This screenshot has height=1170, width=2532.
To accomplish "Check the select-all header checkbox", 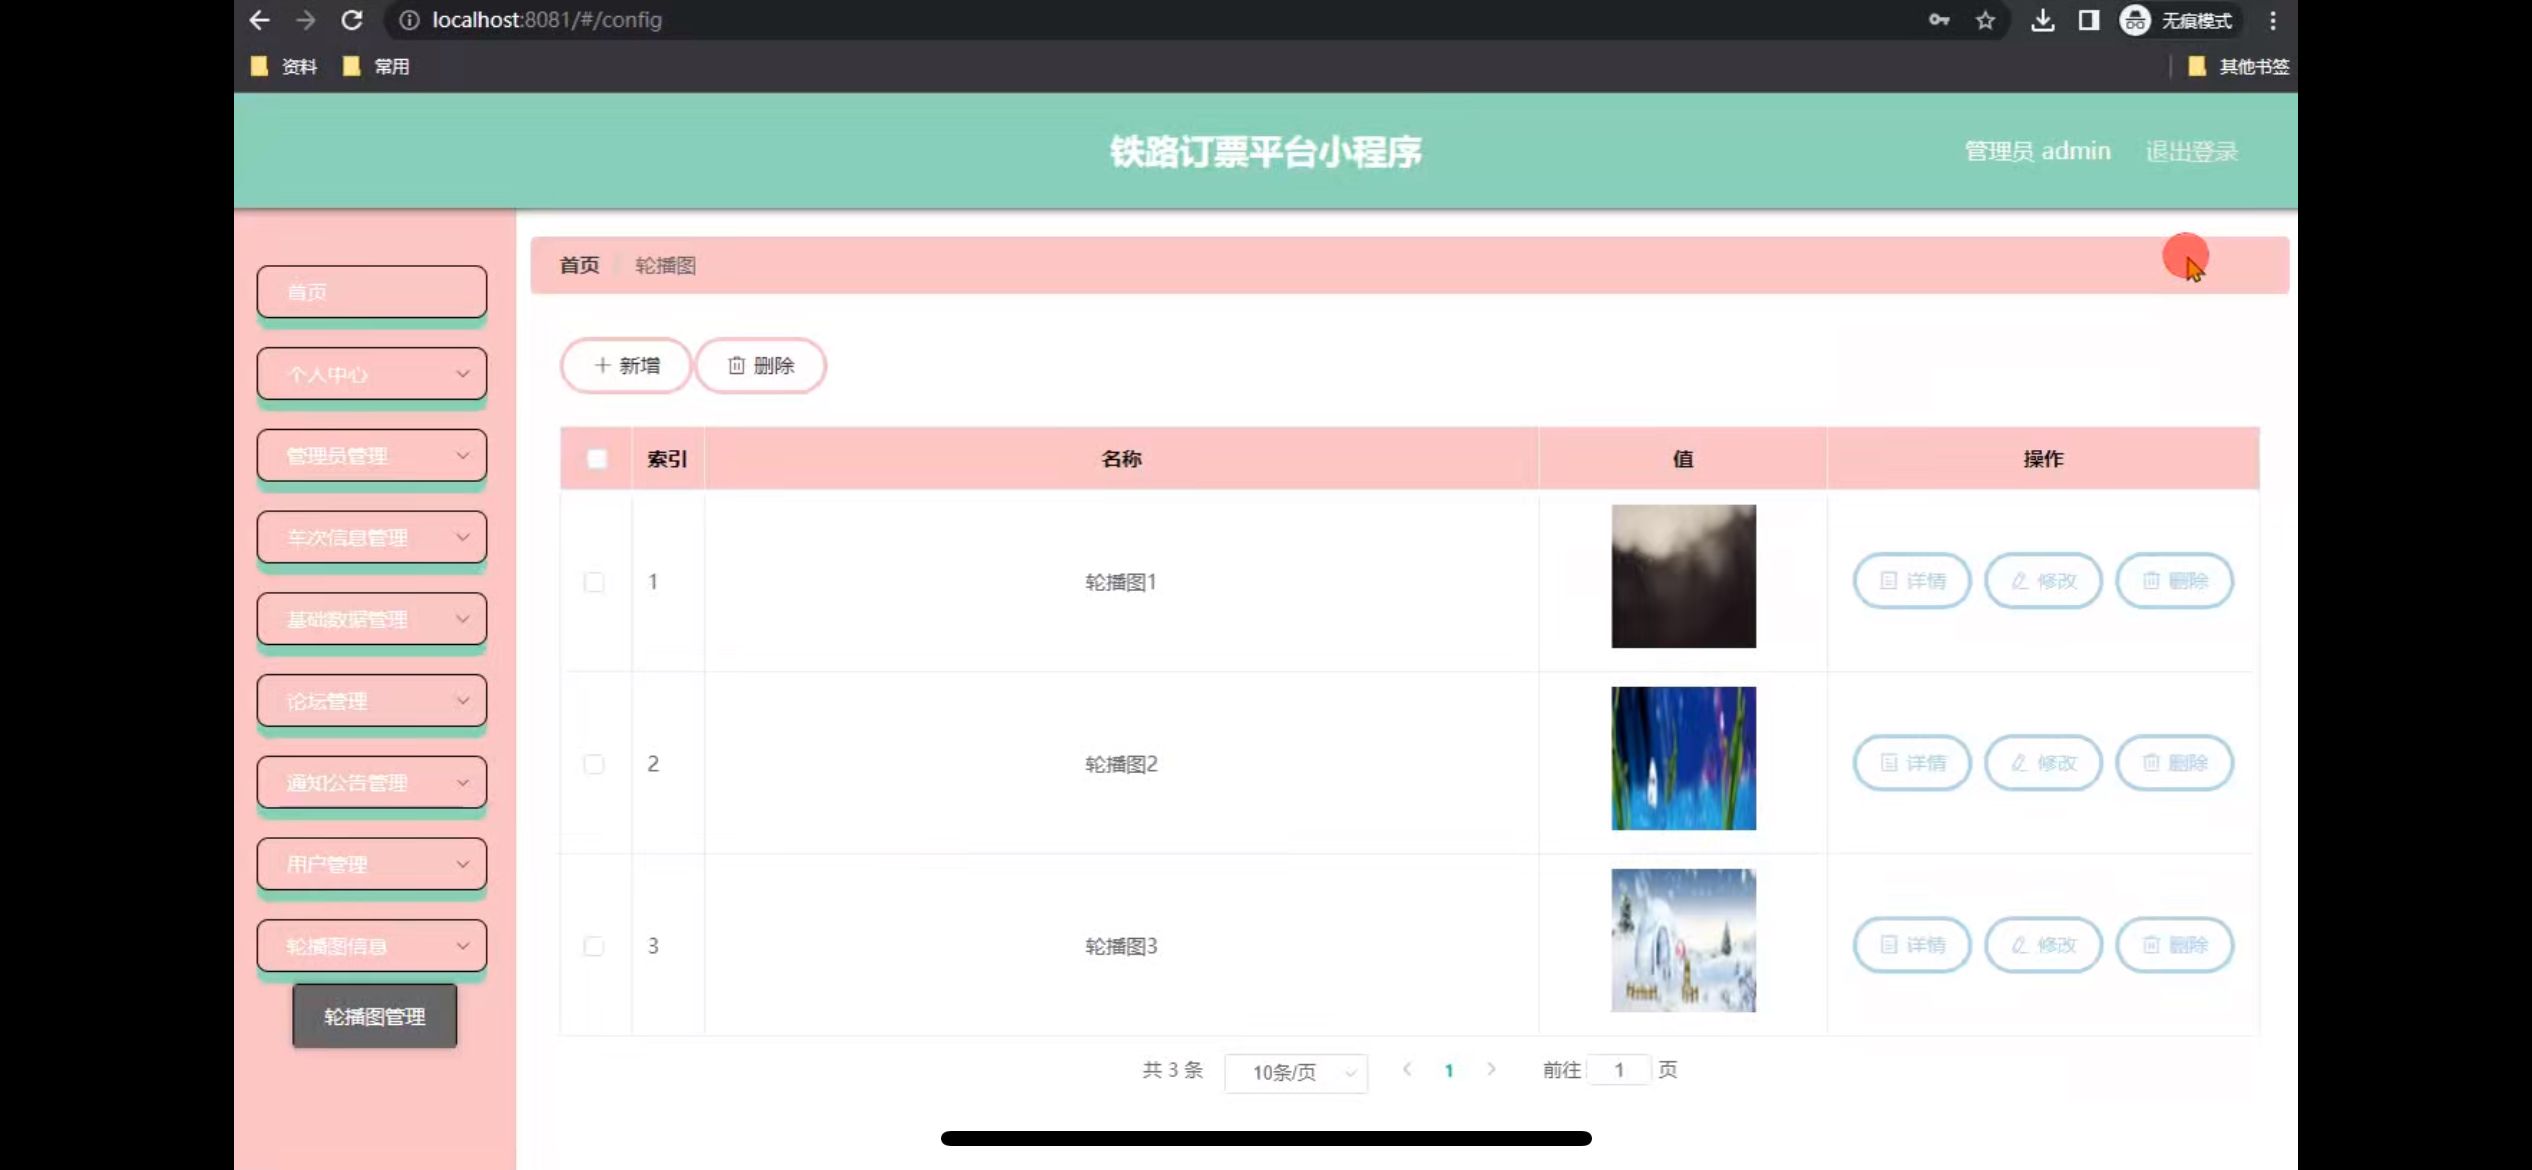I will click(597, 459).
